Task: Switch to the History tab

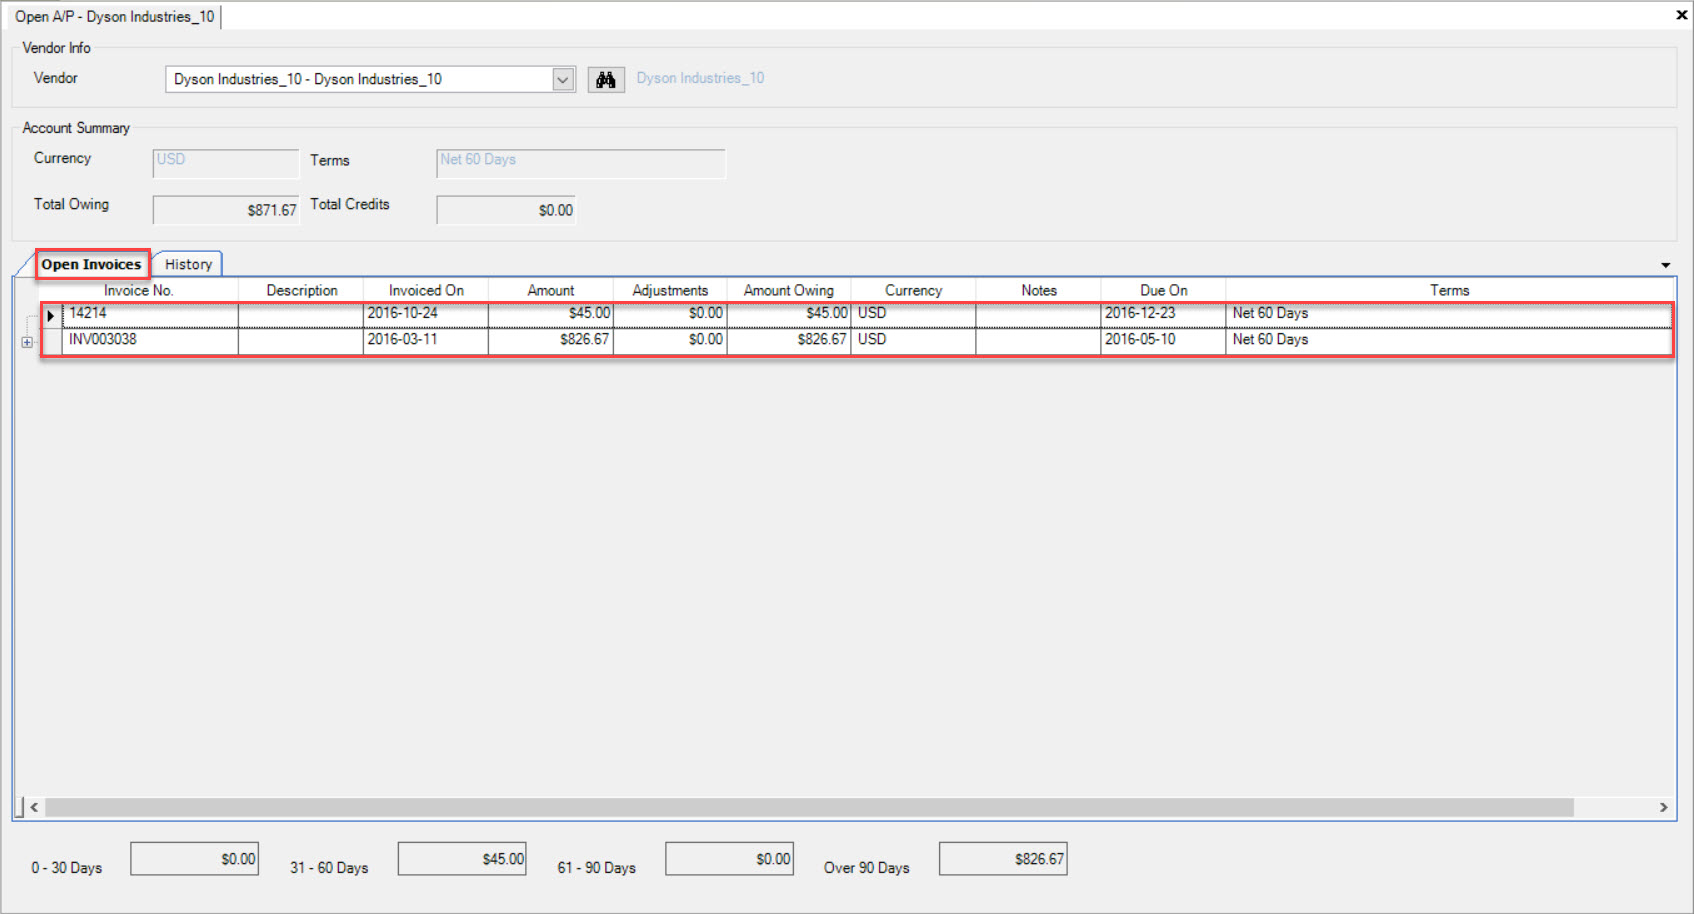Action: tap(188, 264)
